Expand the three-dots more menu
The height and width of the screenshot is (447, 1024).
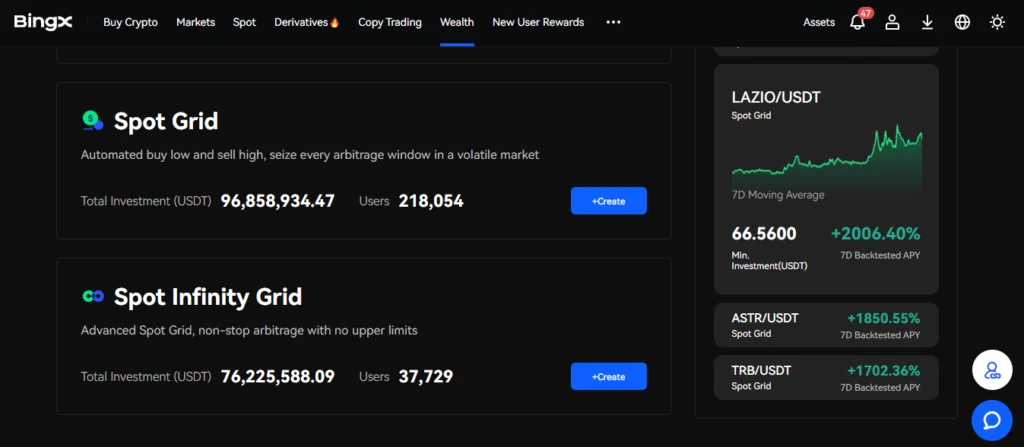coord(613,22)
